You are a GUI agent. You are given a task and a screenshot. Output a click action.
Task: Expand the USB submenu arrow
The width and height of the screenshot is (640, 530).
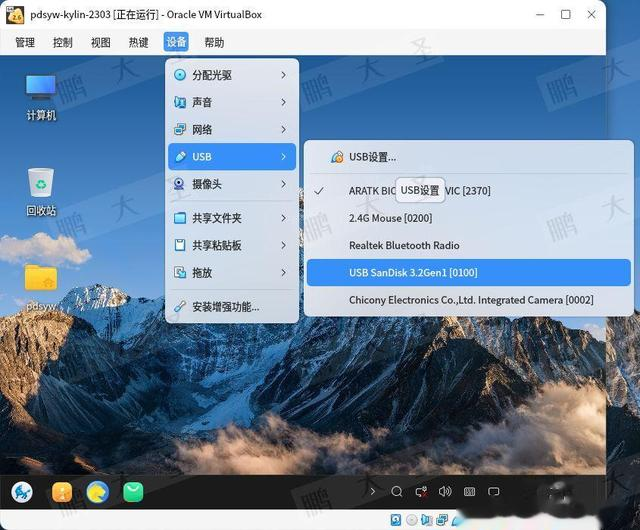click(x=284, y=157)
